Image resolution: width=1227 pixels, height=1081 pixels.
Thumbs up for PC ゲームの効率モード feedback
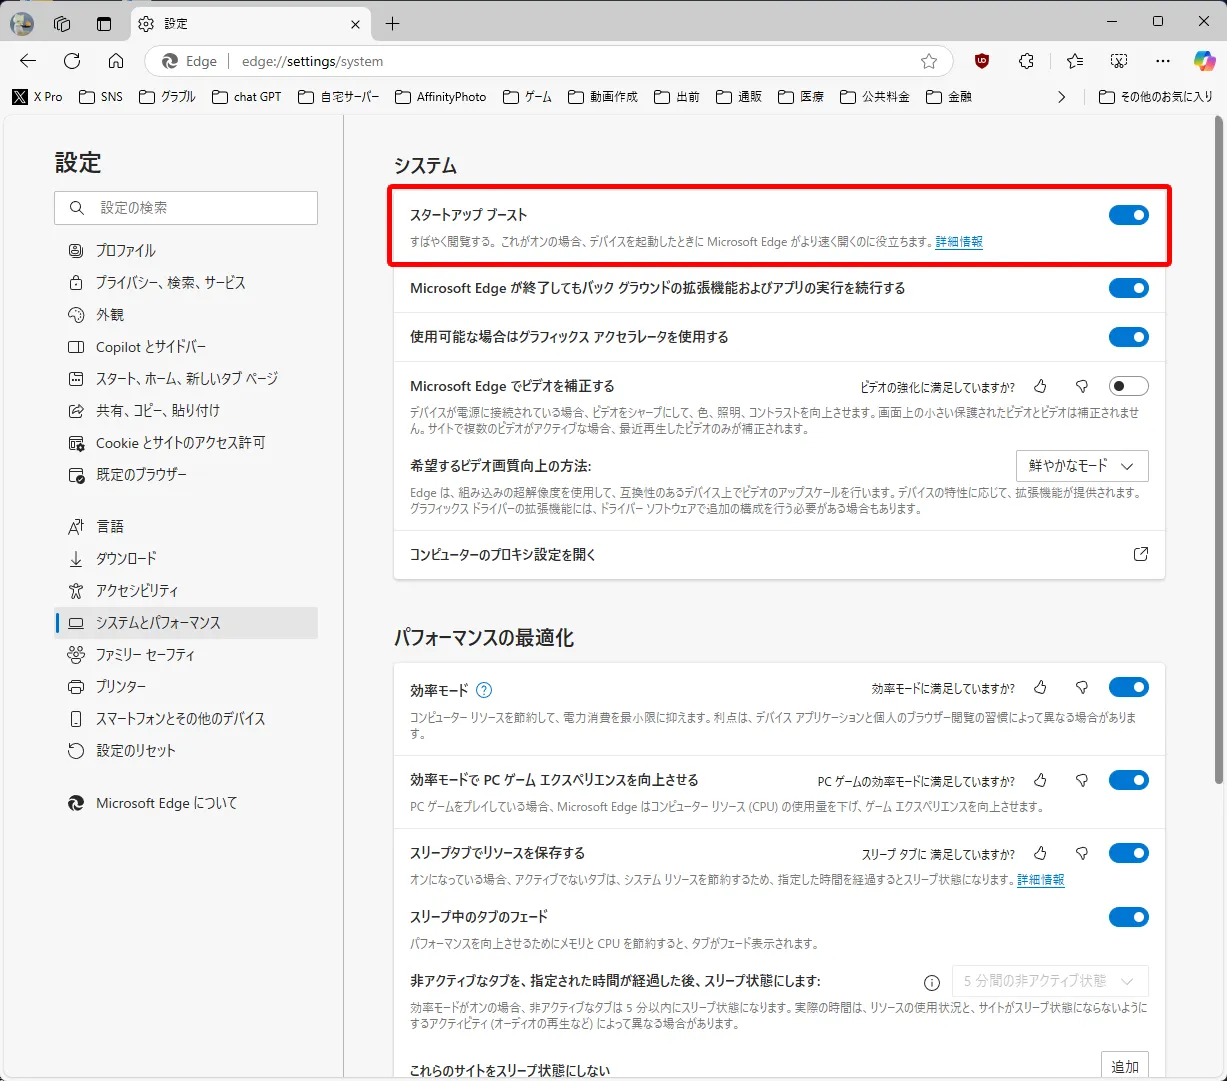[x=1040, y=781]
